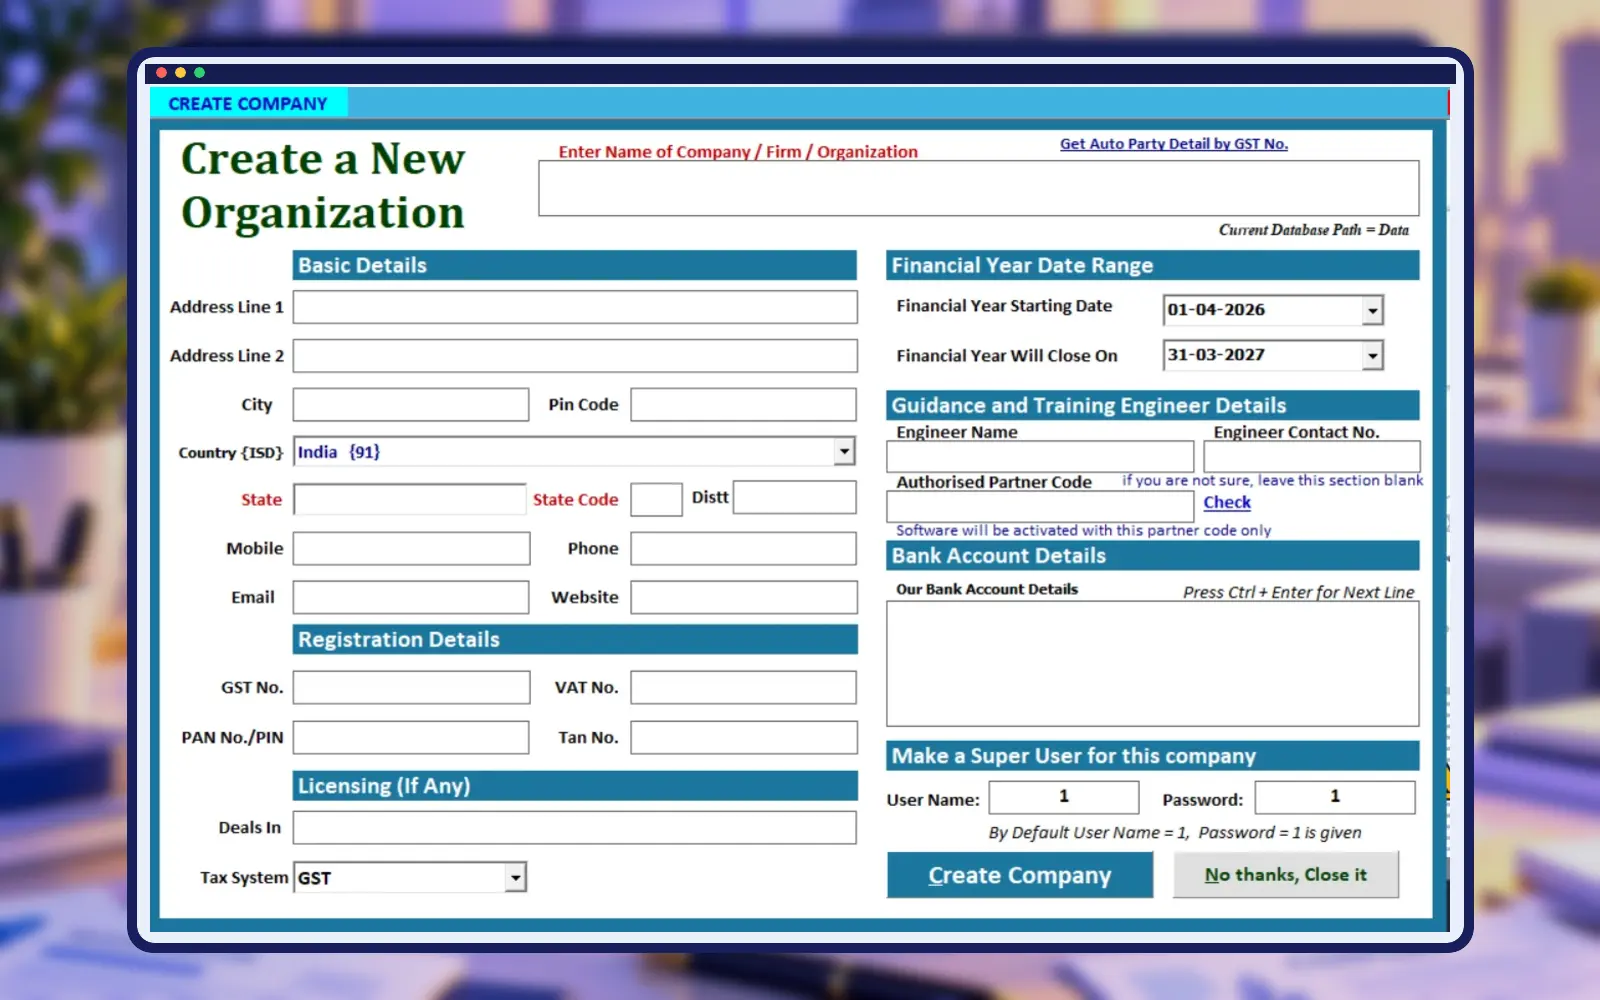Open Get Auto Party Detail by GST No. link
This screenshot has height=1000, width=1600.
pos(1174,144)
